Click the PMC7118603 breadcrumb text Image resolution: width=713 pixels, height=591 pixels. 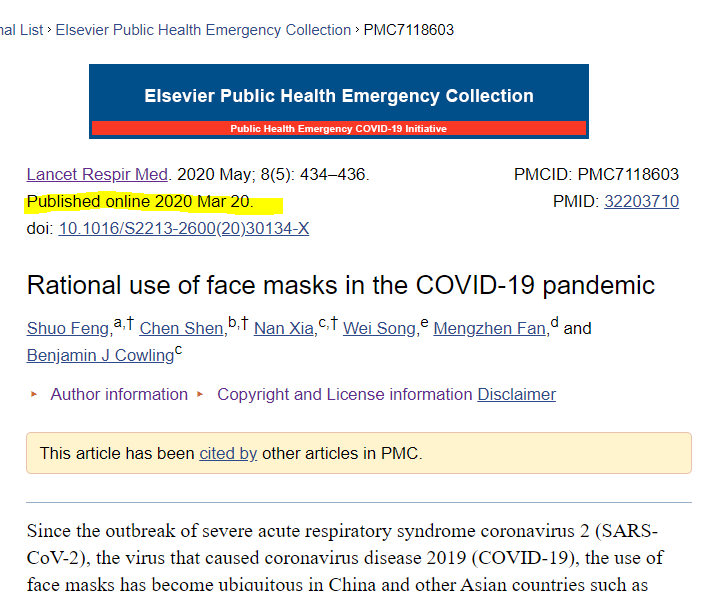click(x=408, y=30)
